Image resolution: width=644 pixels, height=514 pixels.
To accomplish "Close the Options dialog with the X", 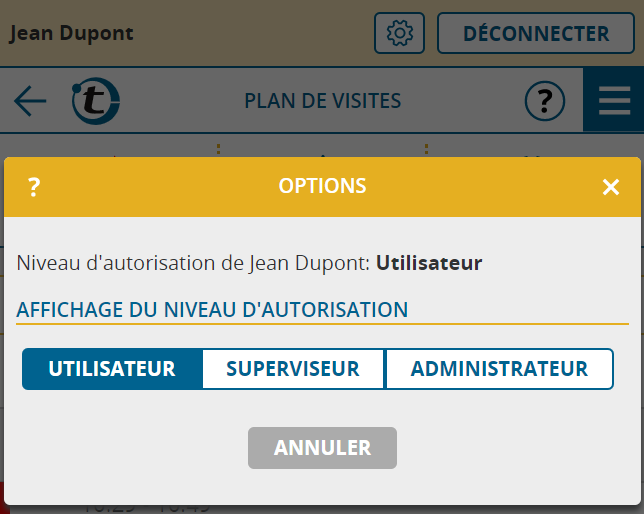I will coord(611,187).
